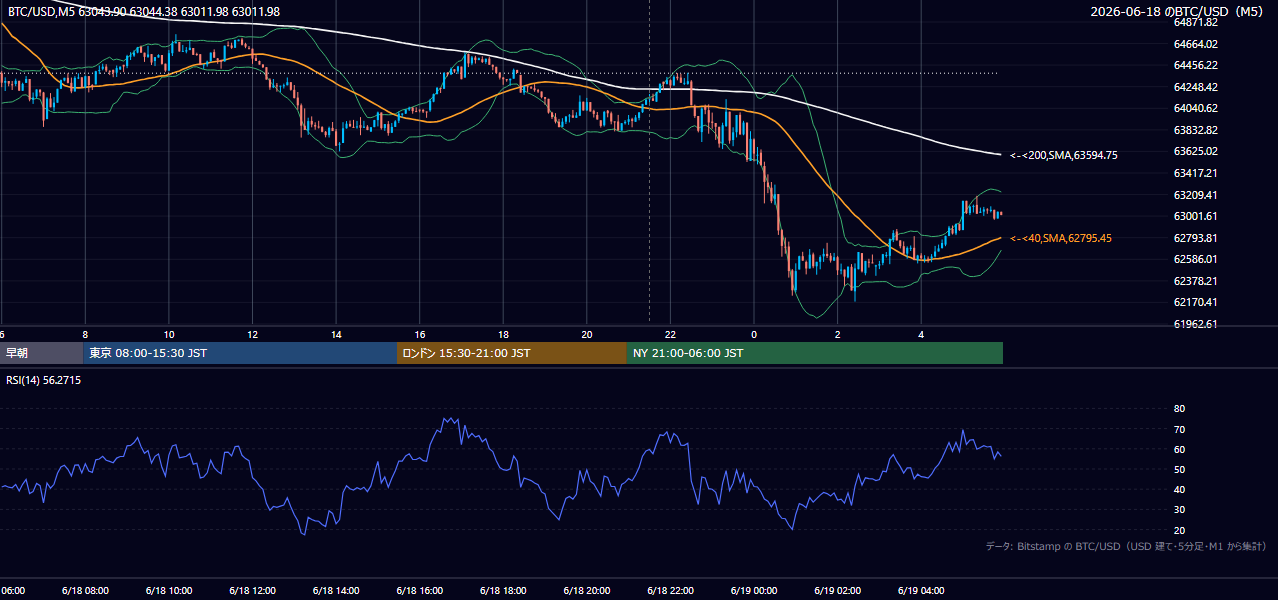Click the 6/19 00:00 time label
The height and width of the screenshot is (600, 1278).
pos(754,591)
